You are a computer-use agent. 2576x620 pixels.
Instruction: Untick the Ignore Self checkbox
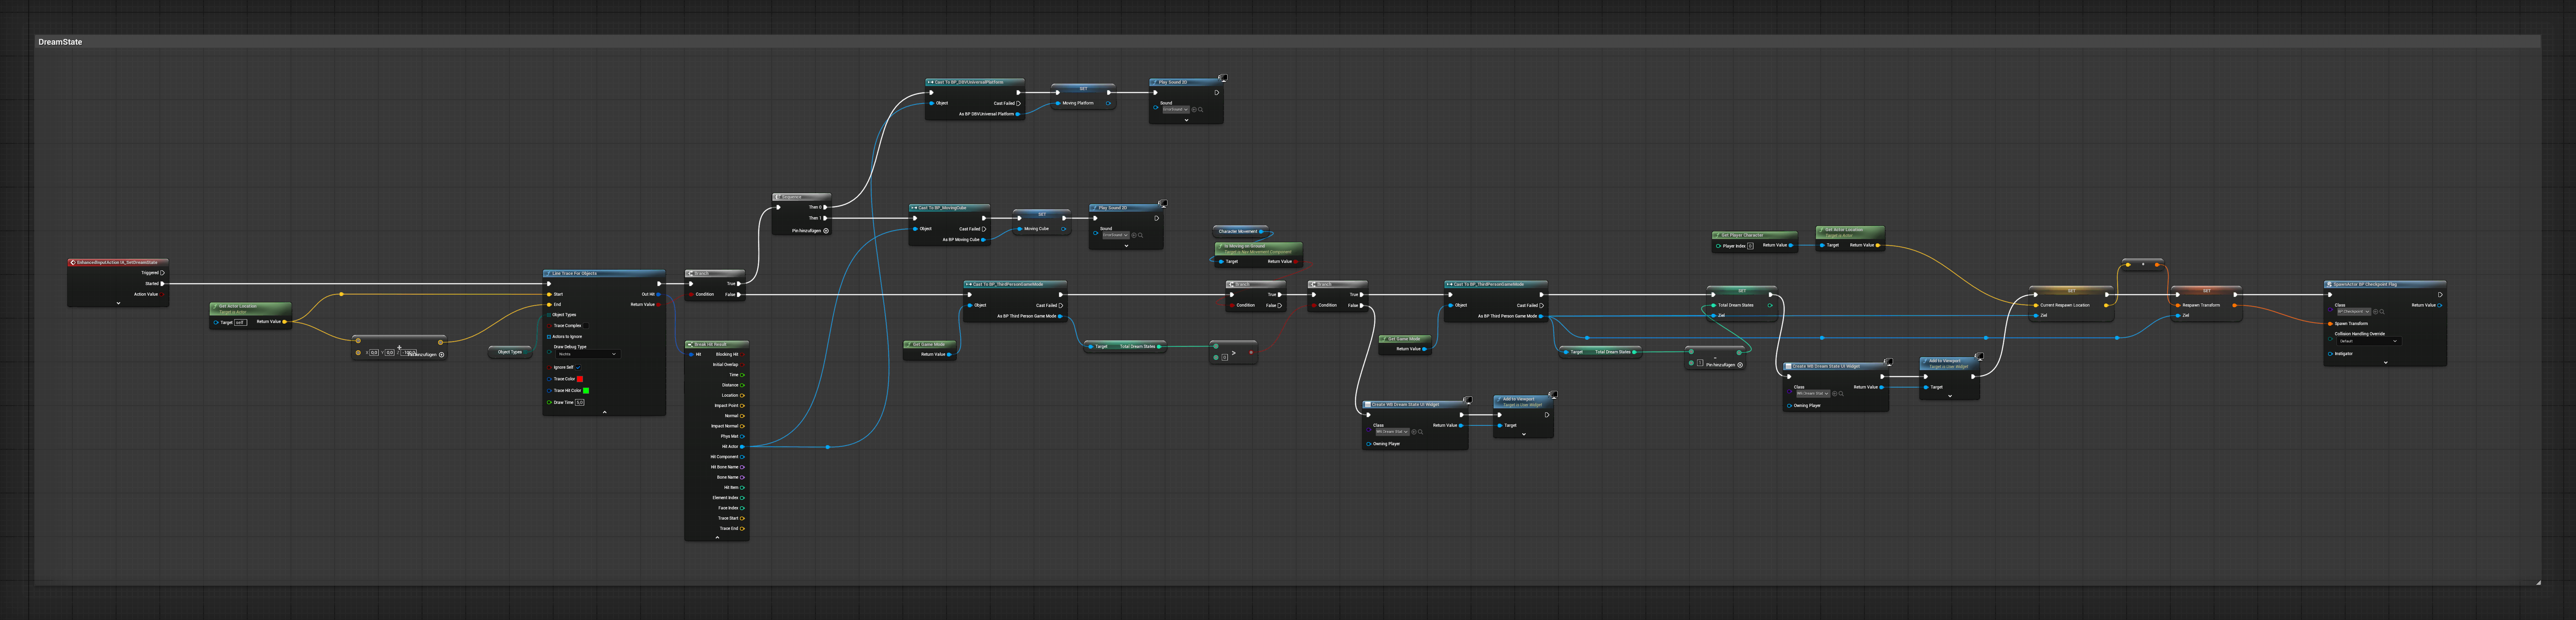pyautogui.click(x=578, y=367)
